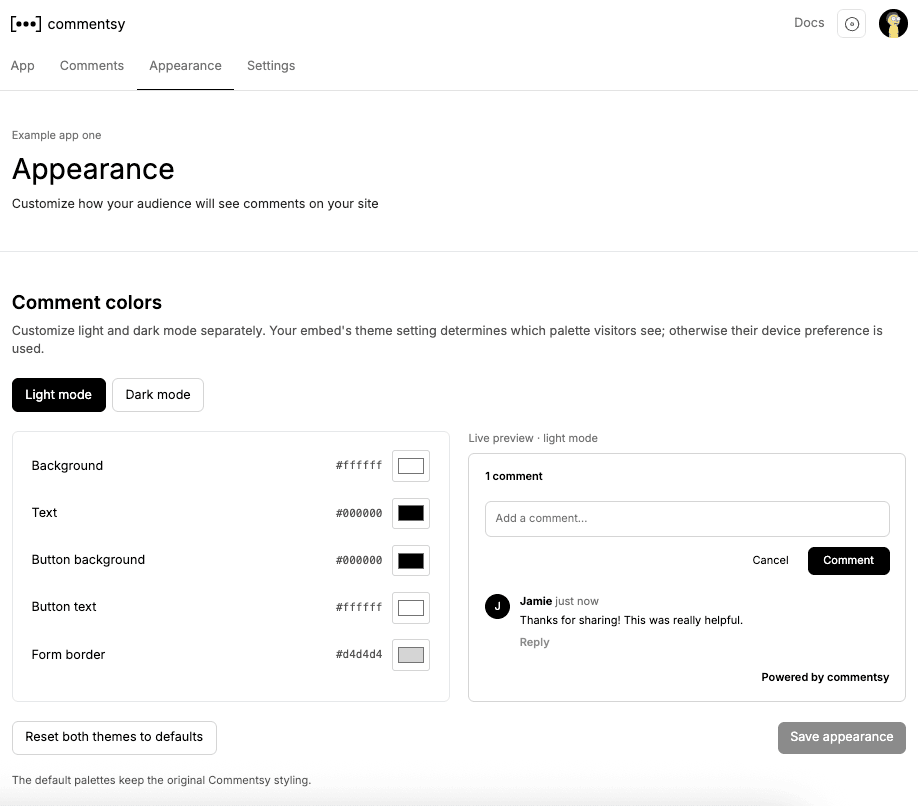918x806 pixels.
Task: Click the commentsy bracket logo icon
Action: click(x=26, y=24)
